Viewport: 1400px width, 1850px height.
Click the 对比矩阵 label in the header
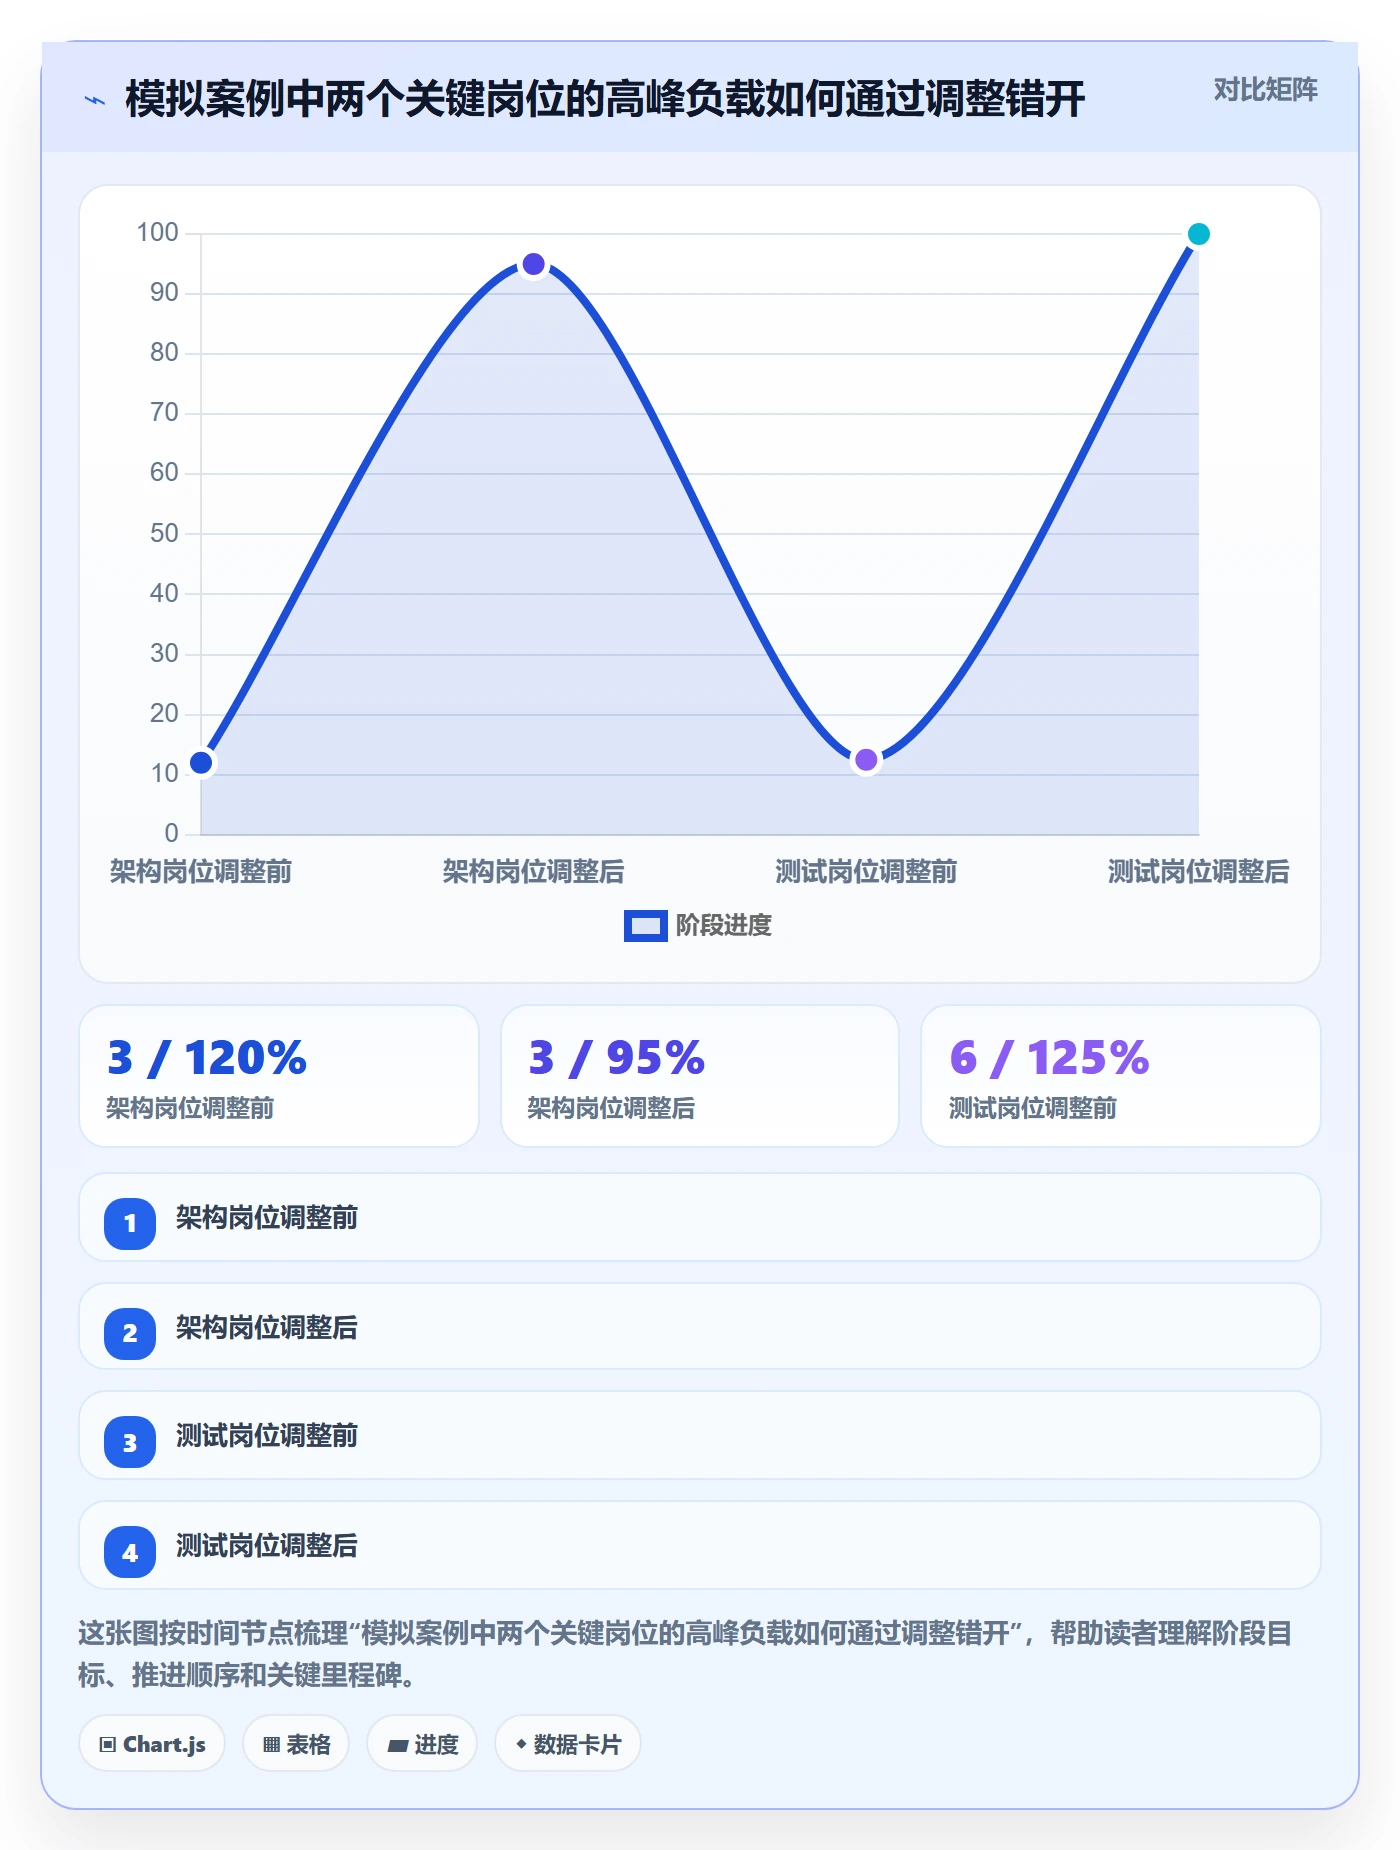point(1265,90)
